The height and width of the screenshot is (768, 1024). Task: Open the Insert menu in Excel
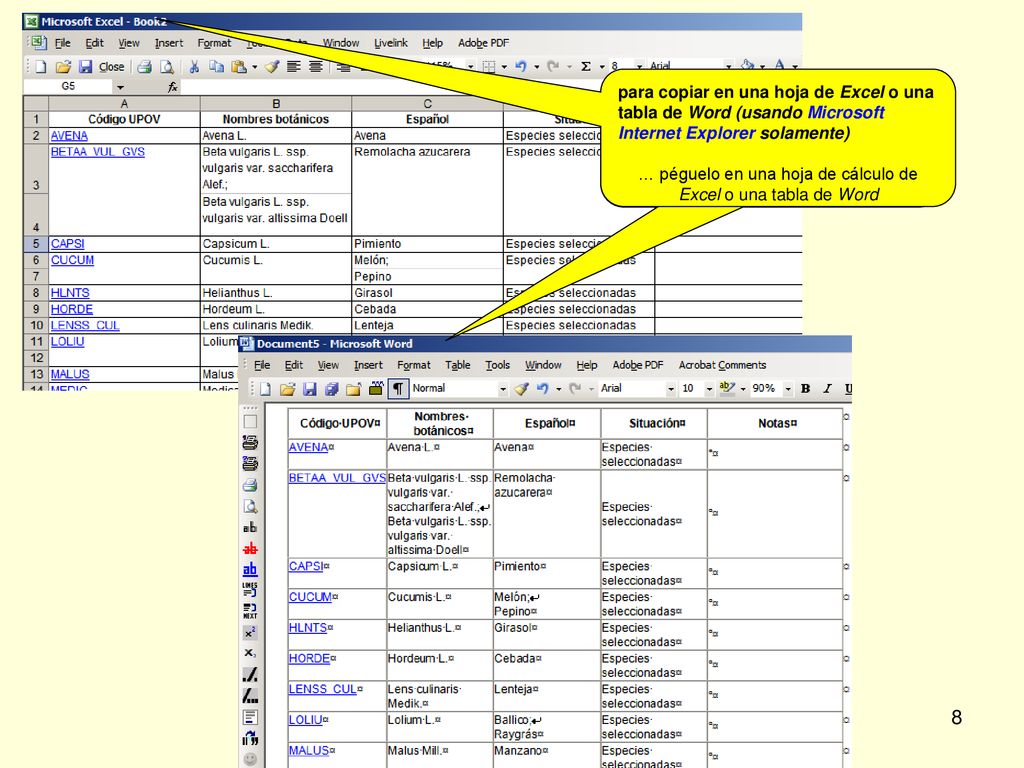point(168,43)
